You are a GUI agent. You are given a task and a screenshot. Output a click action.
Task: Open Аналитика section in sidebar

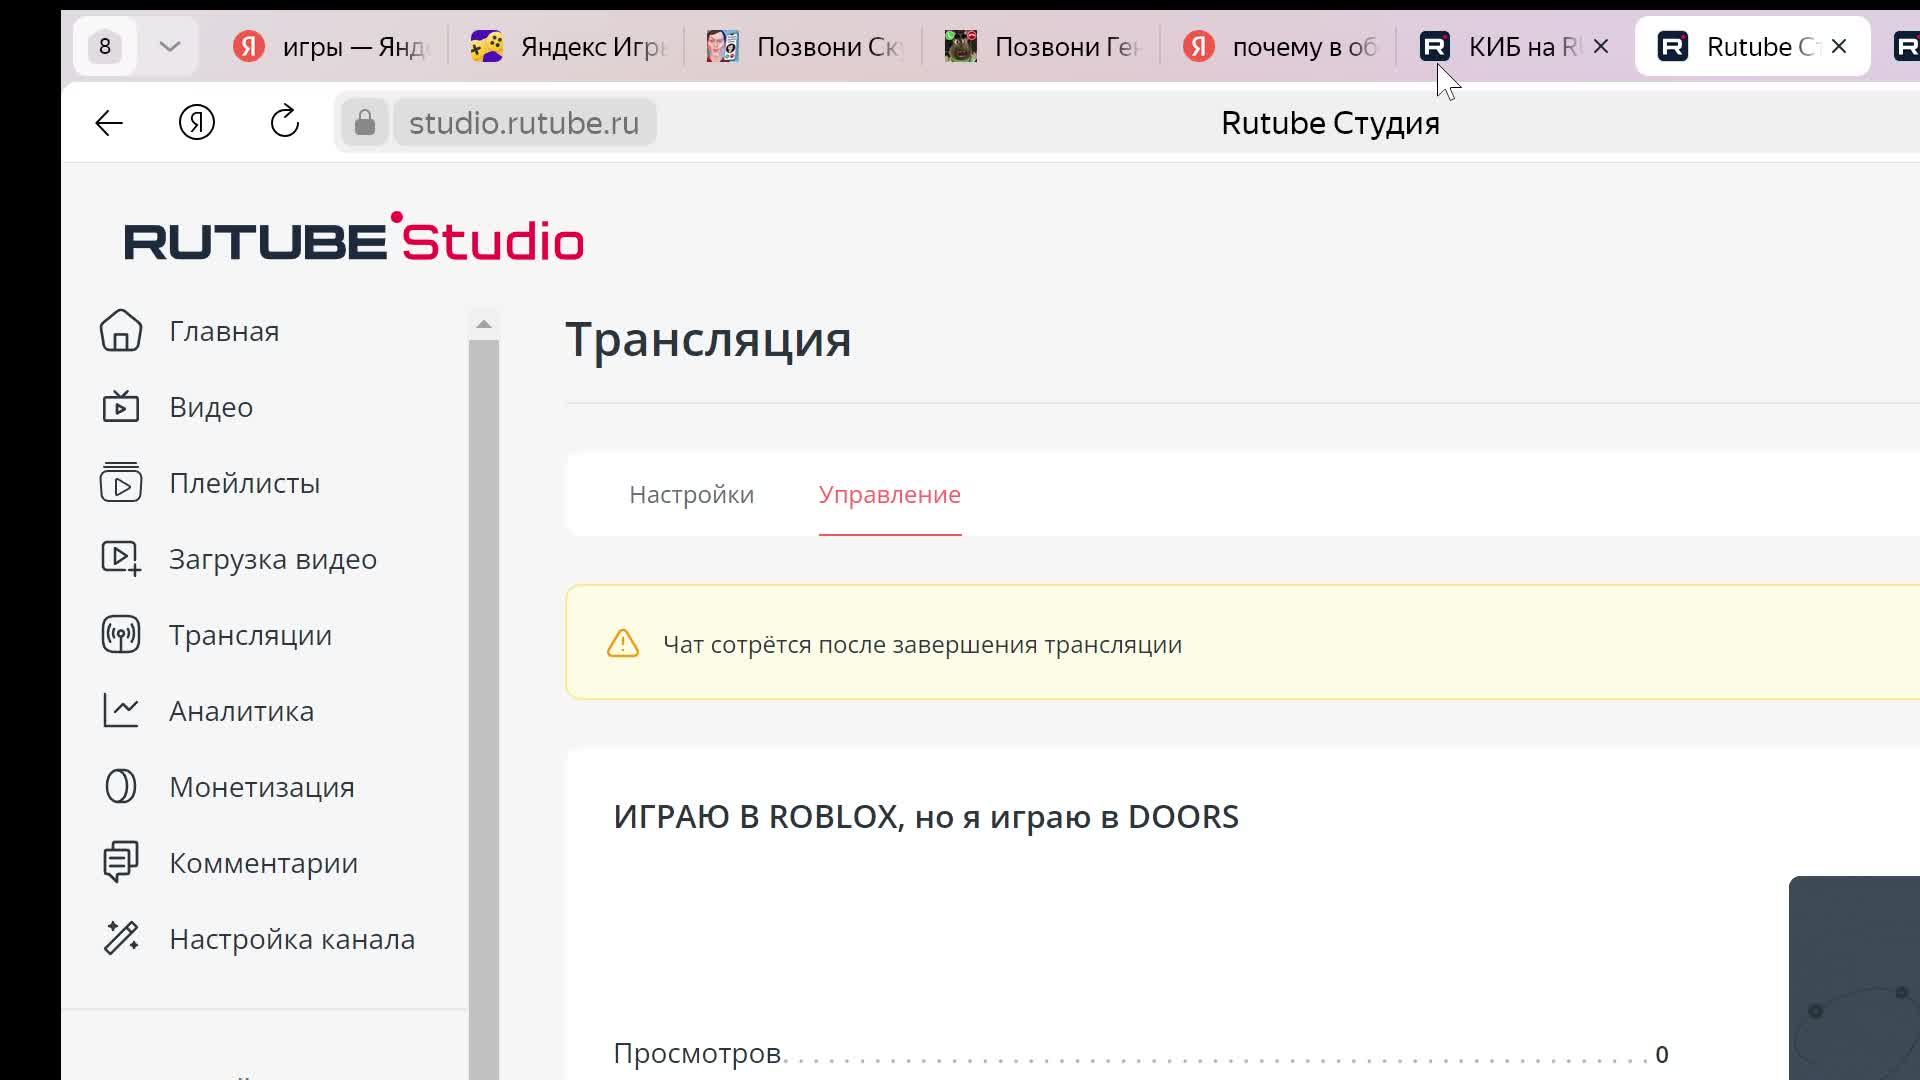(x=241, y=711)
